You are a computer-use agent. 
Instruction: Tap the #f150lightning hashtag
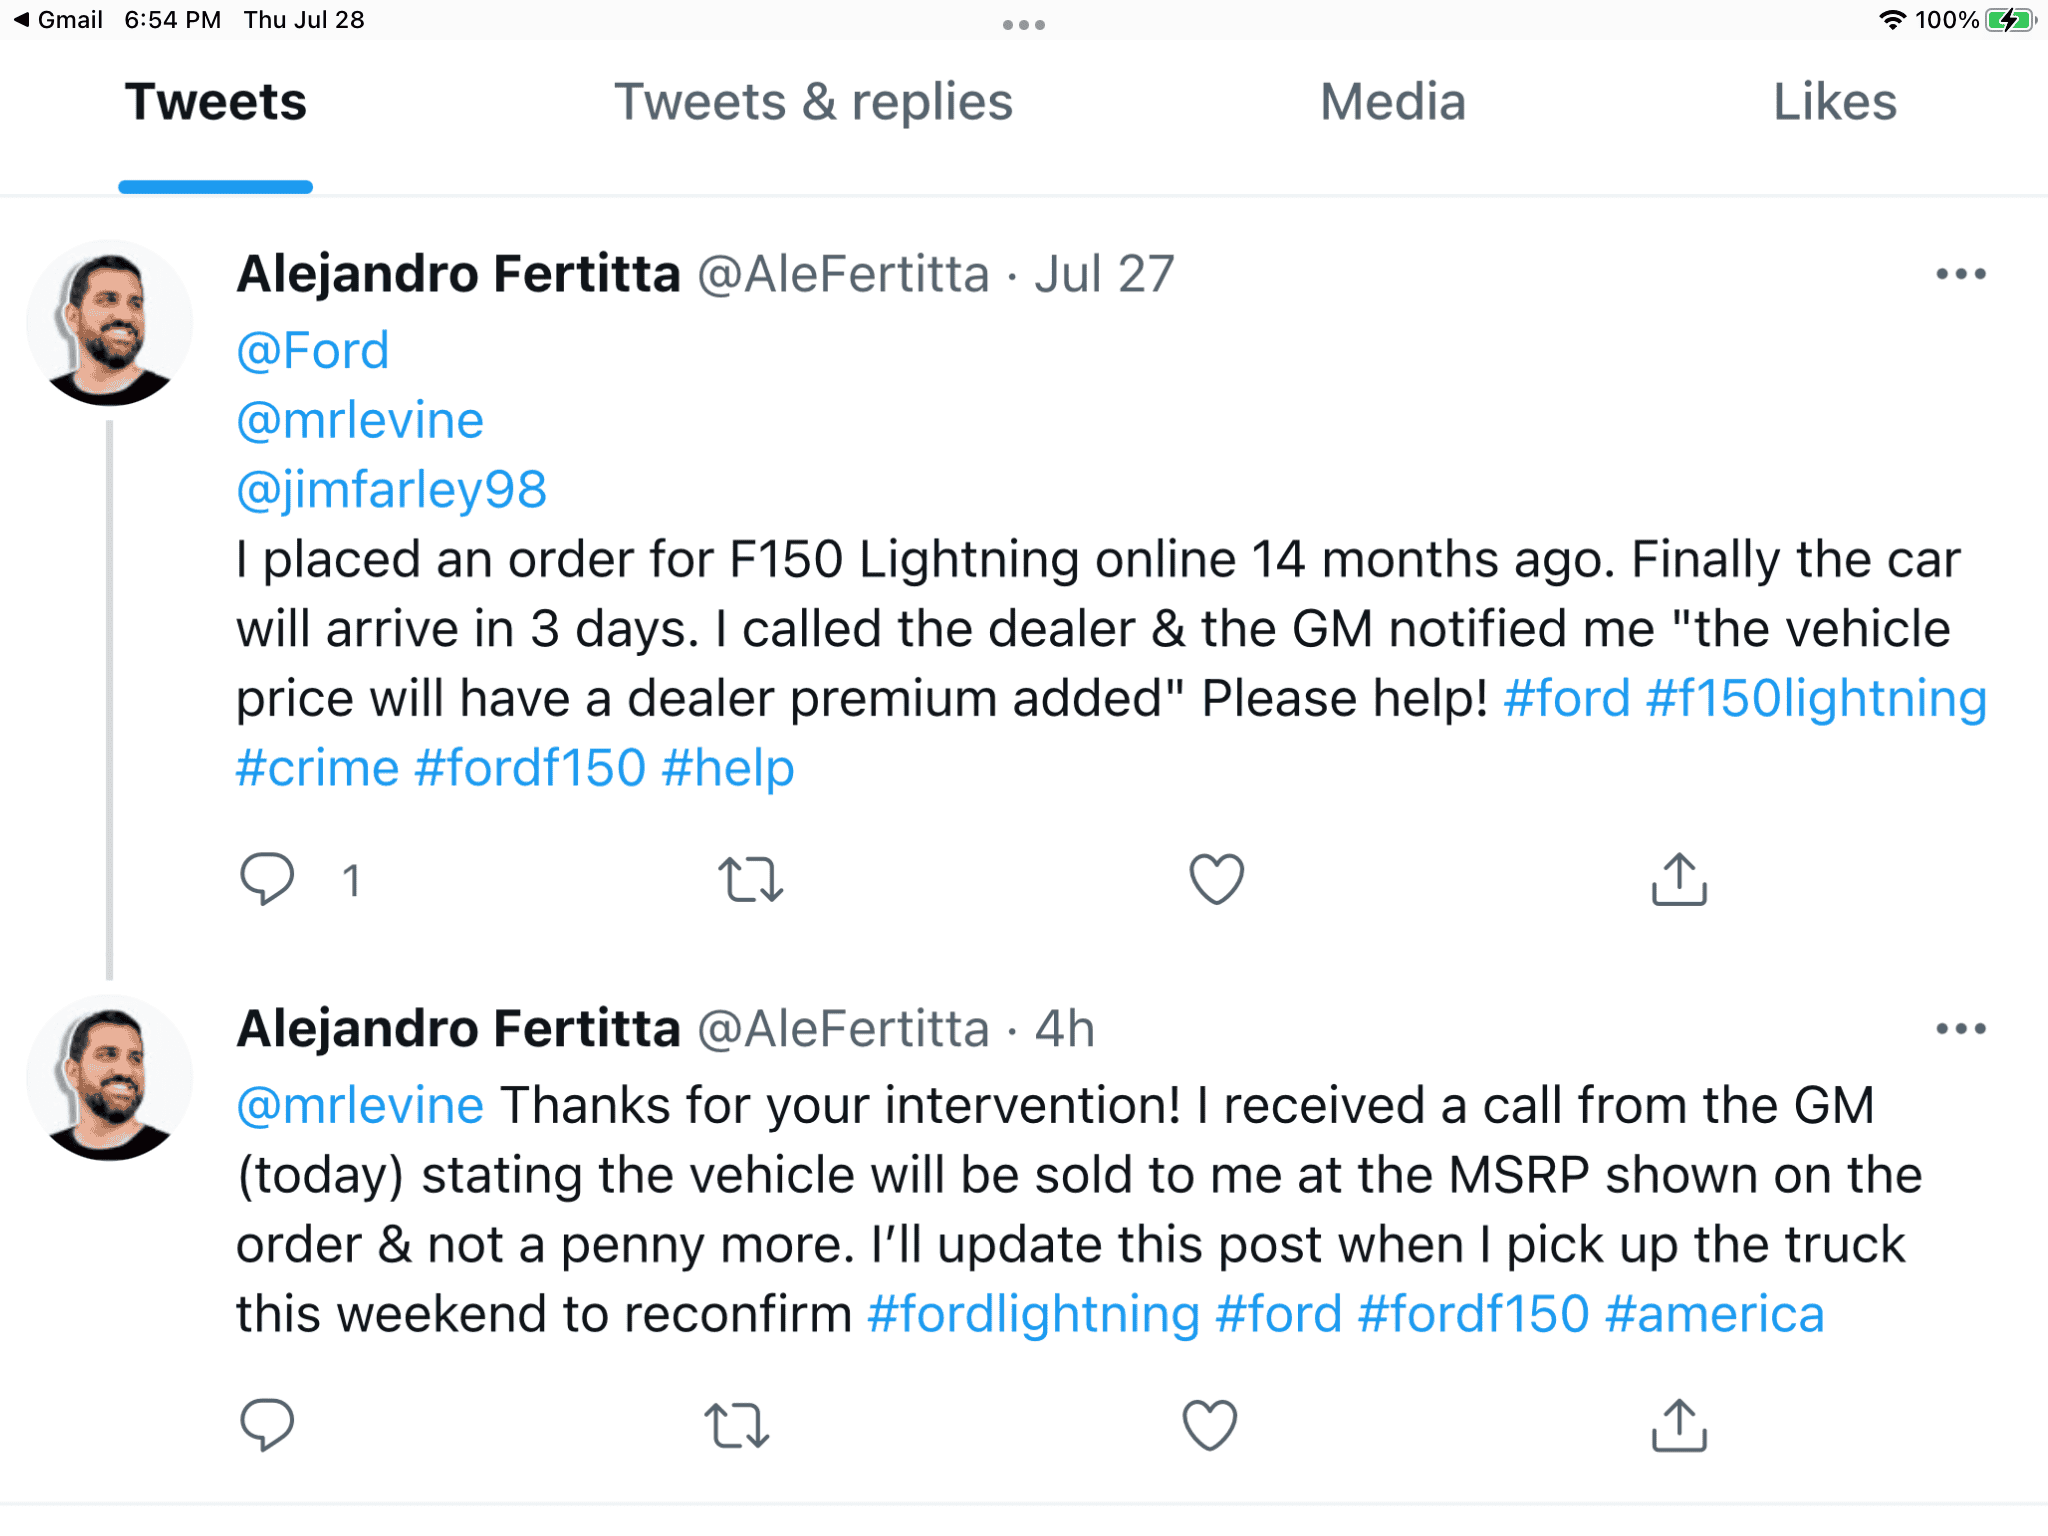(x=1816, y=698)
